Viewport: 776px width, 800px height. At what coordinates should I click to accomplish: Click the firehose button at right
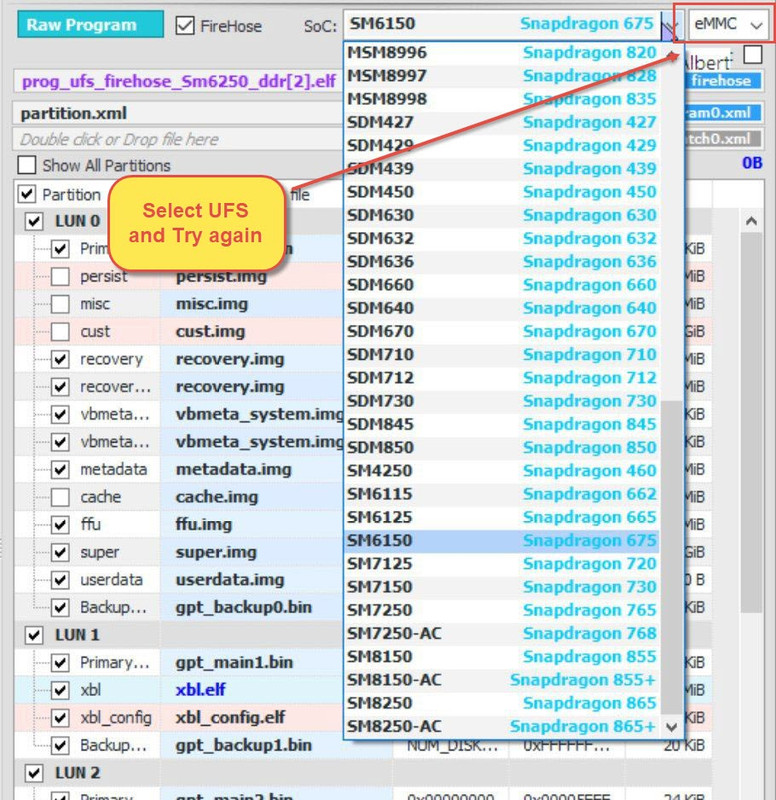pos(722,81)
